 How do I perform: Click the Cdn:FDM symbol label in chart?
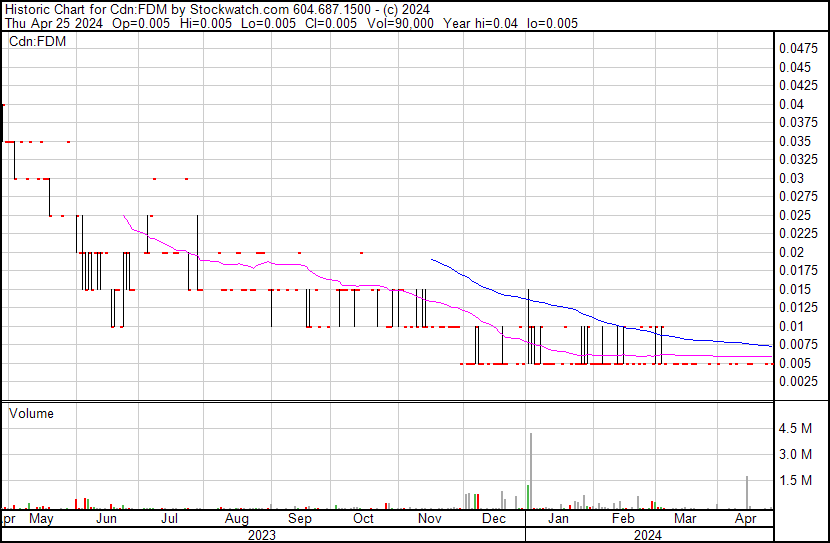(x=39, y=42)
